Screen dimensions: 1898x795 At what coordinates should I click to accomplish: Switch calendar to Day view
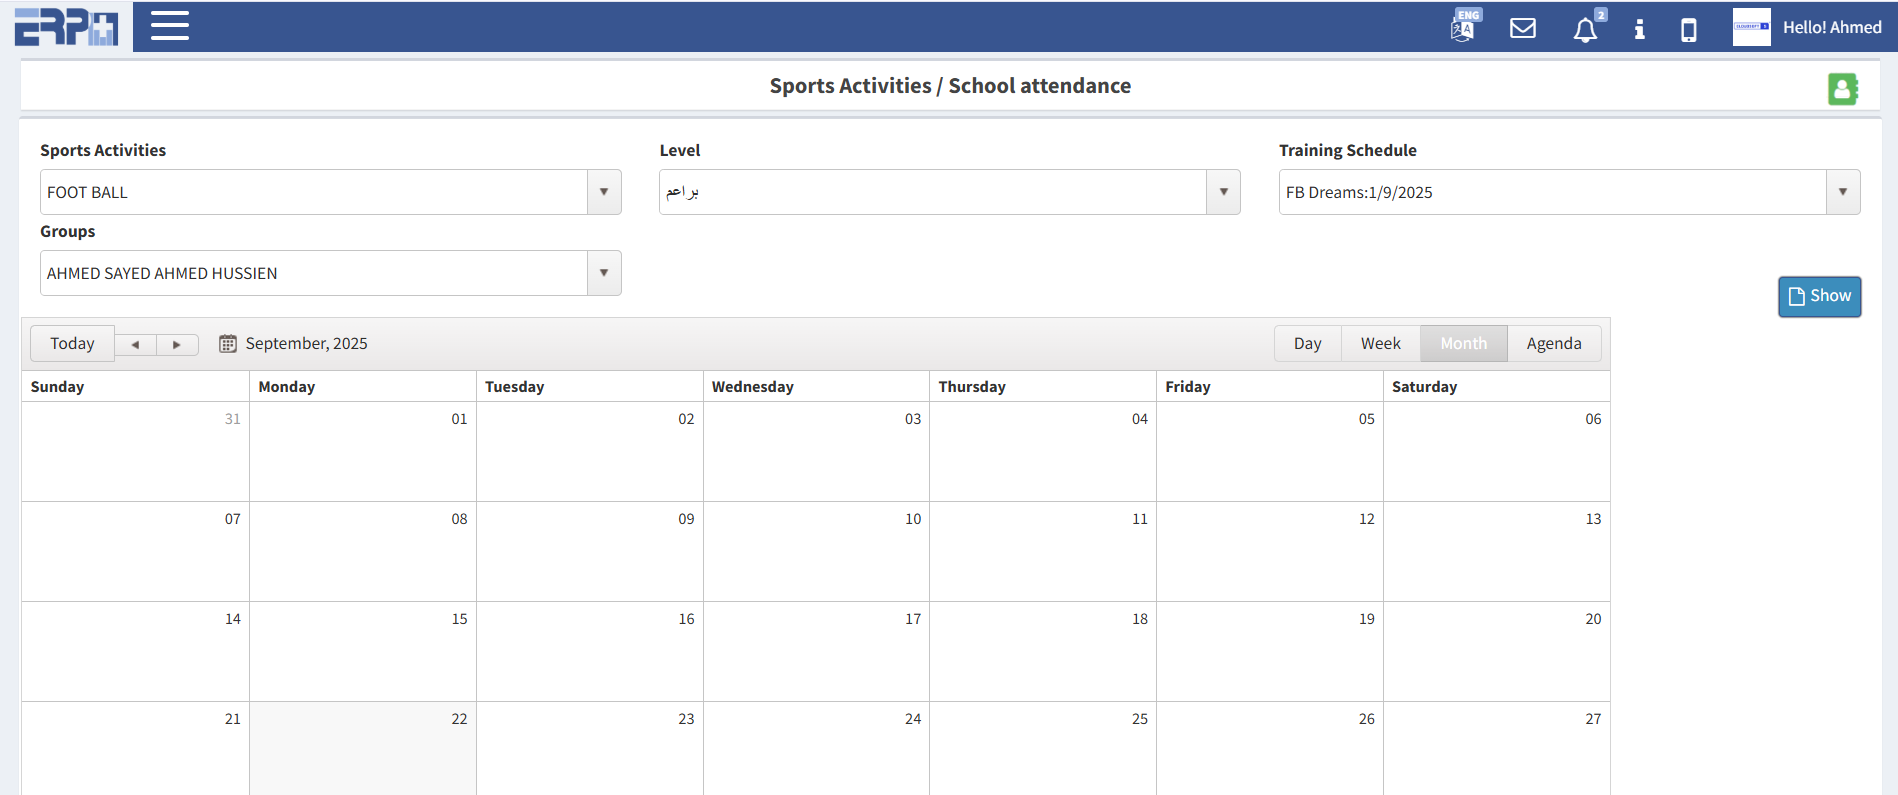tap(1307, 344)
